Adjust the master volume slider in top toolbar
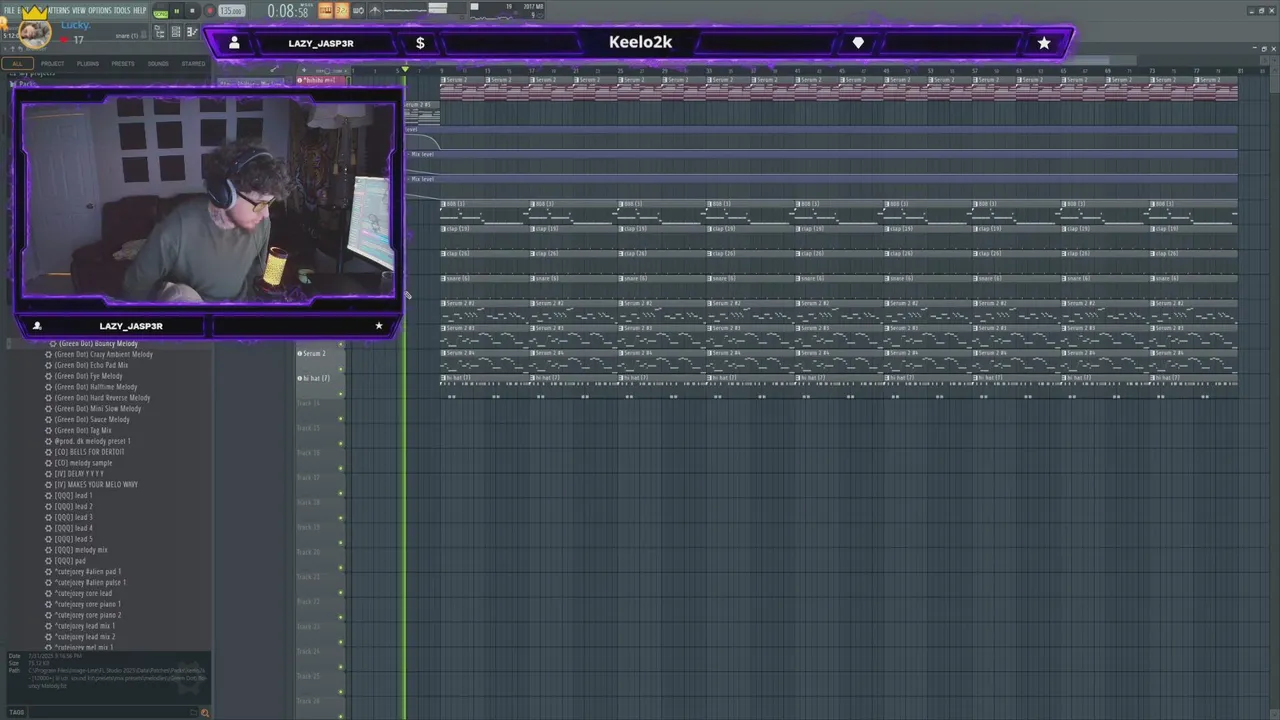Screen dimensions: 1280x720 click(x=438, y=9)
